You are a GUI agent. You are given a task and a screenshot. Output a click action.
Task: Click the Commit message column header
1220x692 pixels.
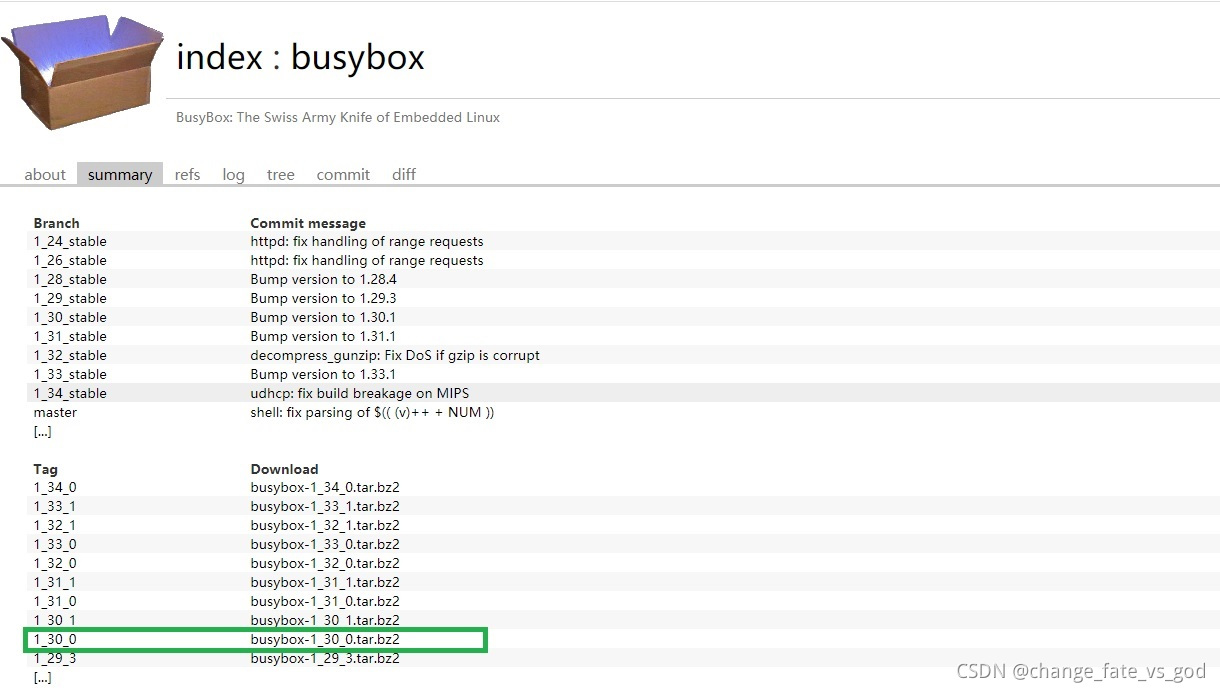tap(308, 223)
